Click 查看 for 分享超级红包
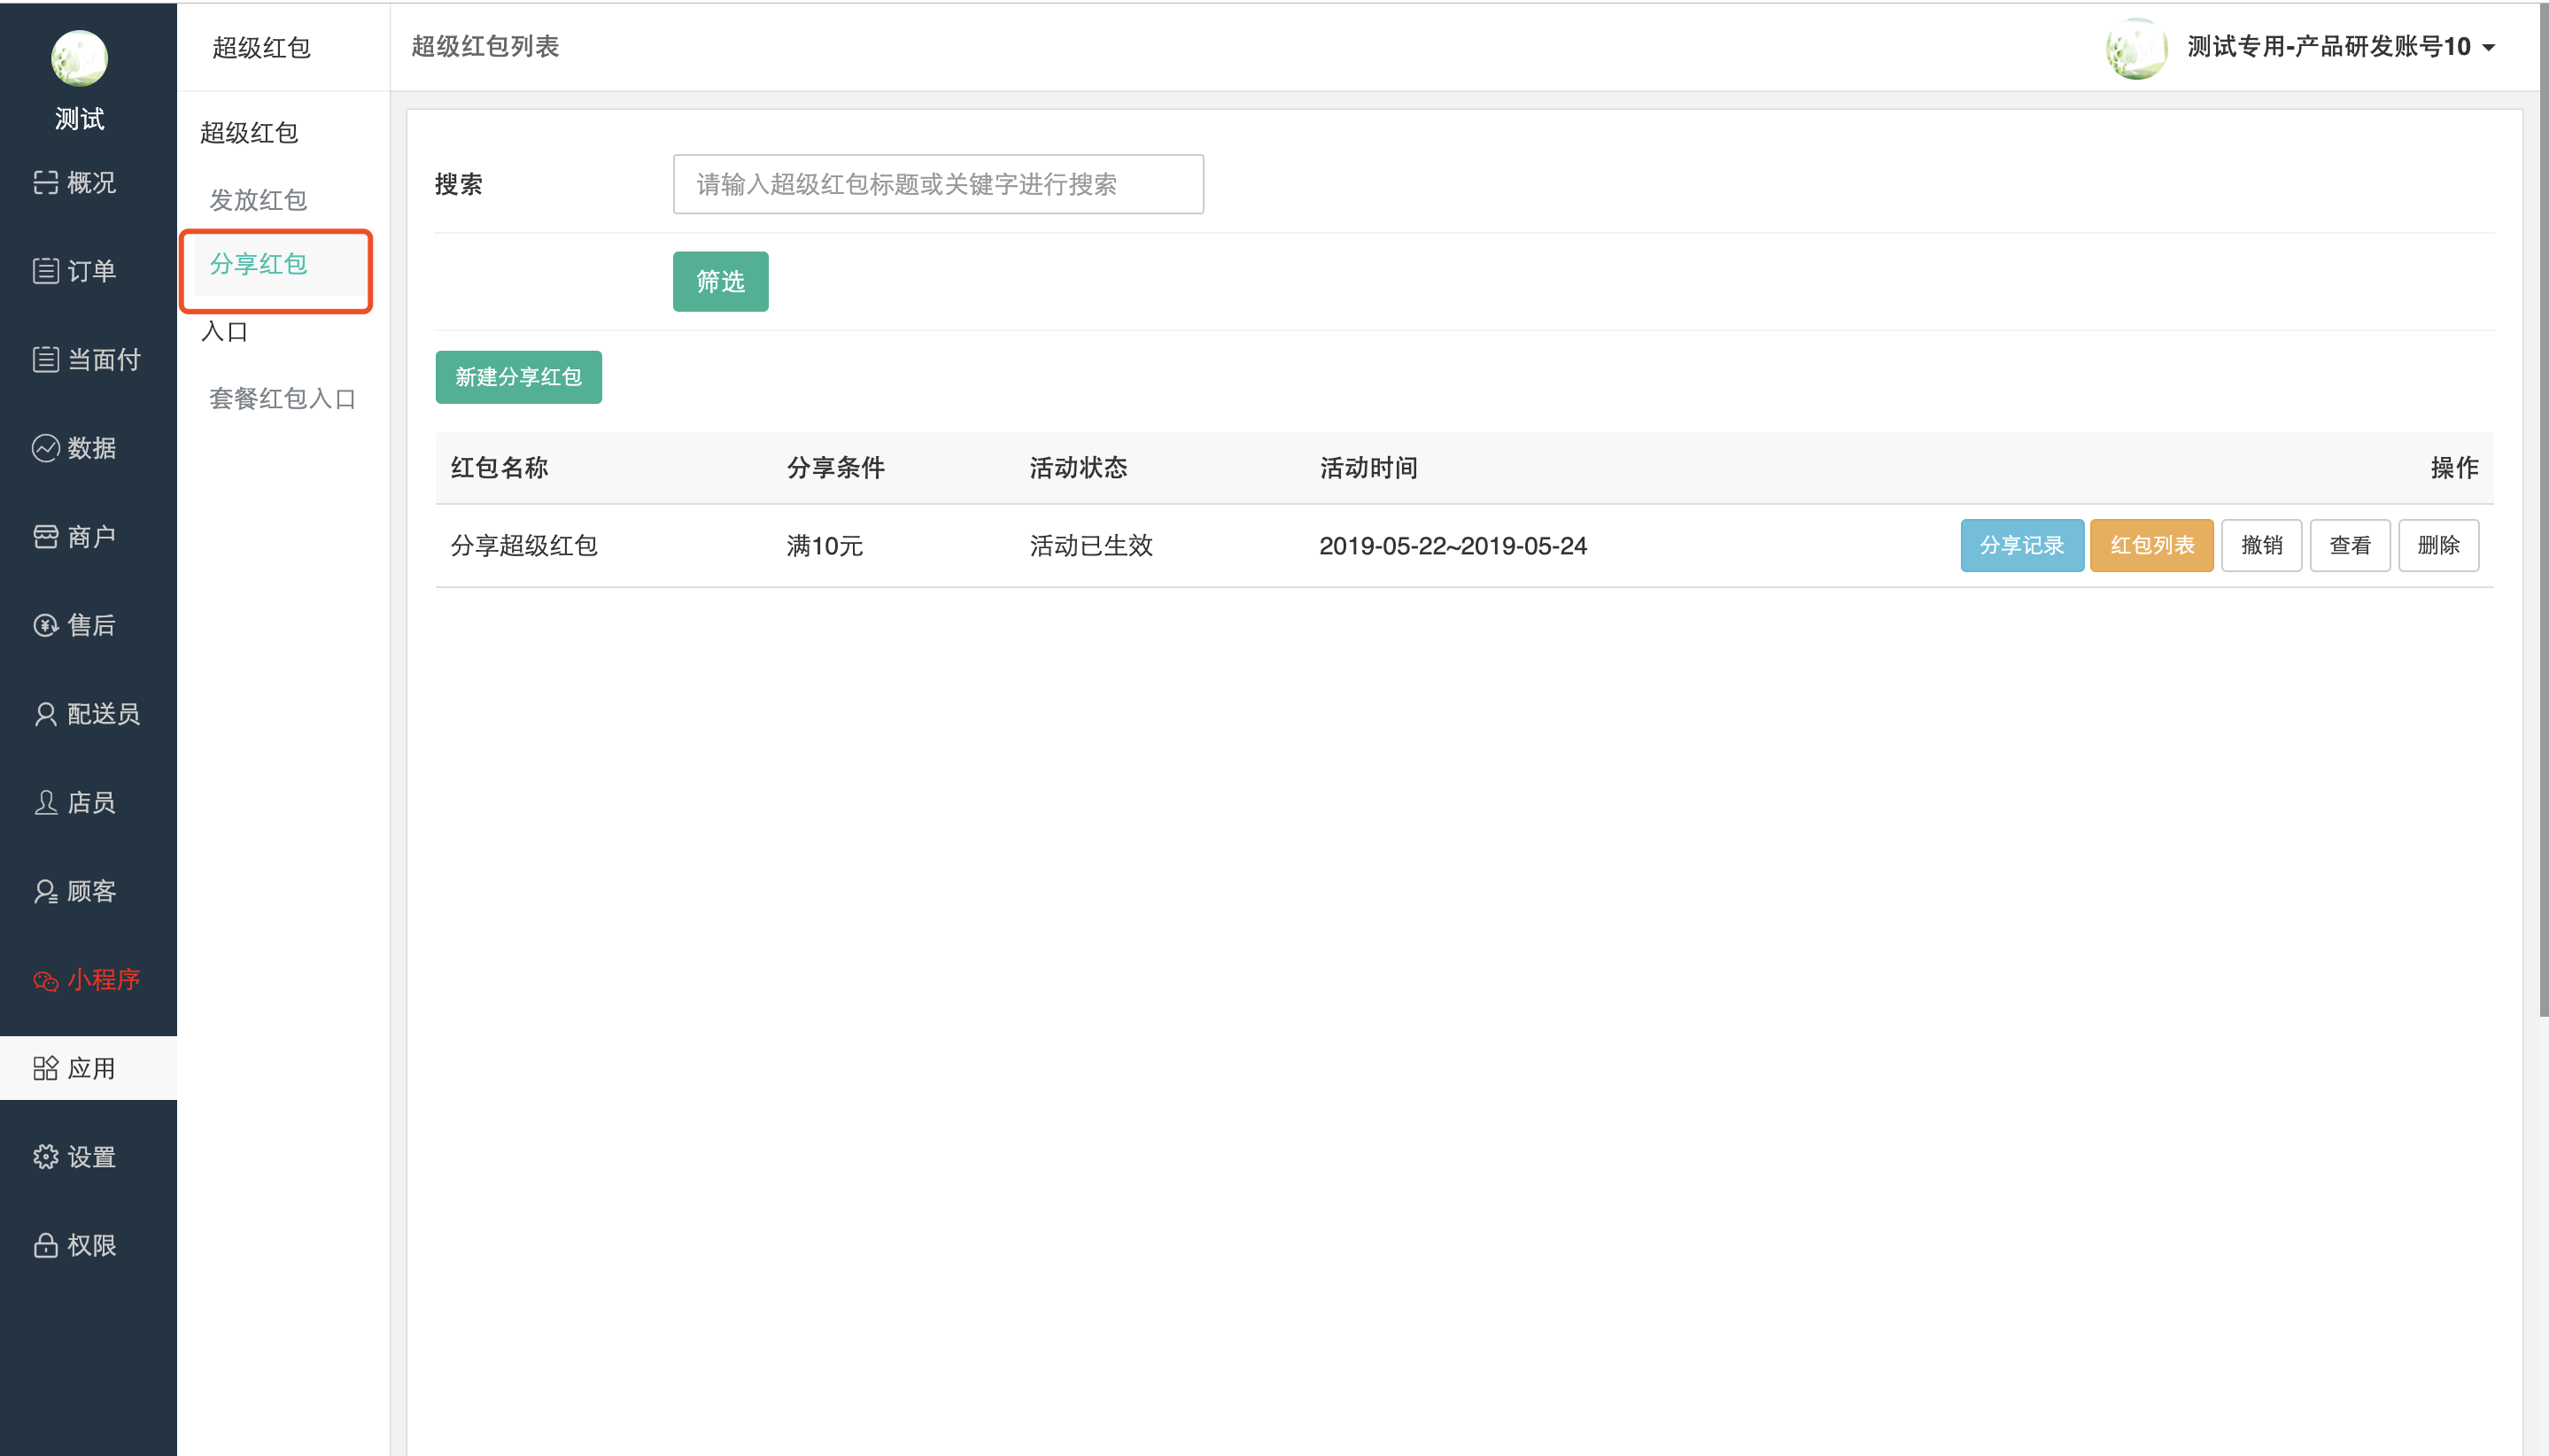 [2349, 545]
